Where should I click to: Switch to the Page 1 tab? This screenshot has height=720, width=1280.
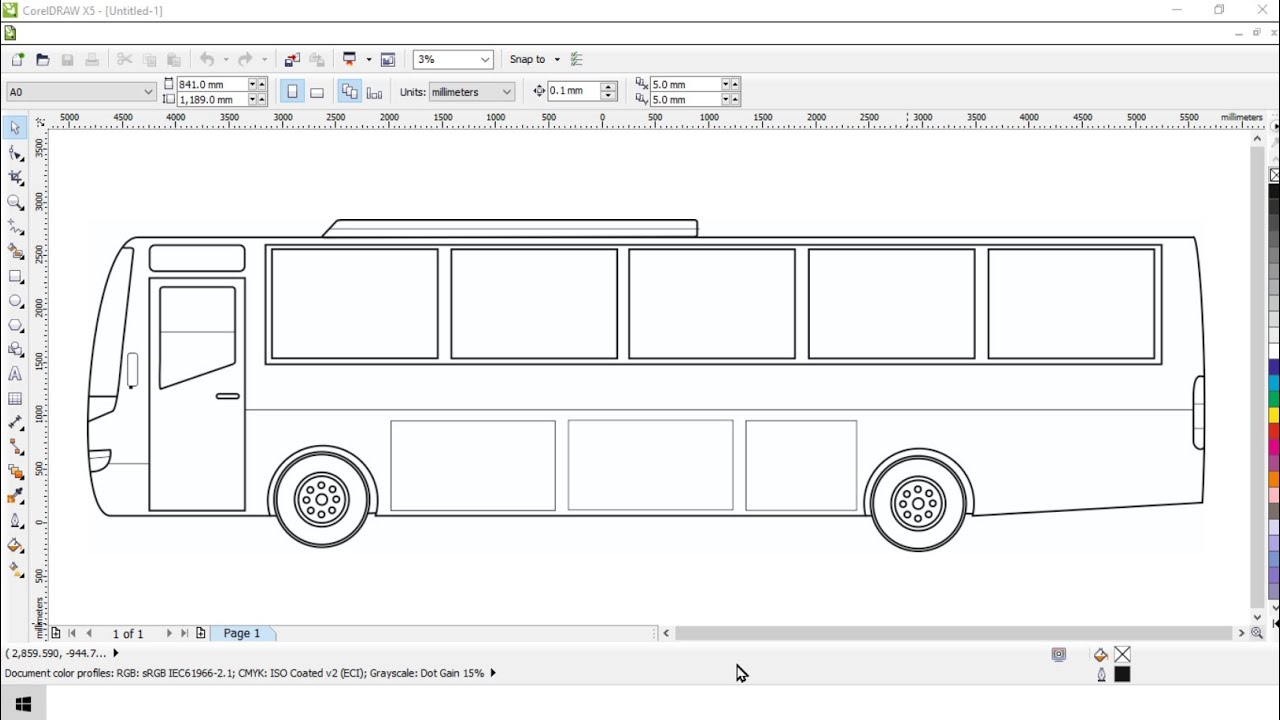tap(242, 633)
